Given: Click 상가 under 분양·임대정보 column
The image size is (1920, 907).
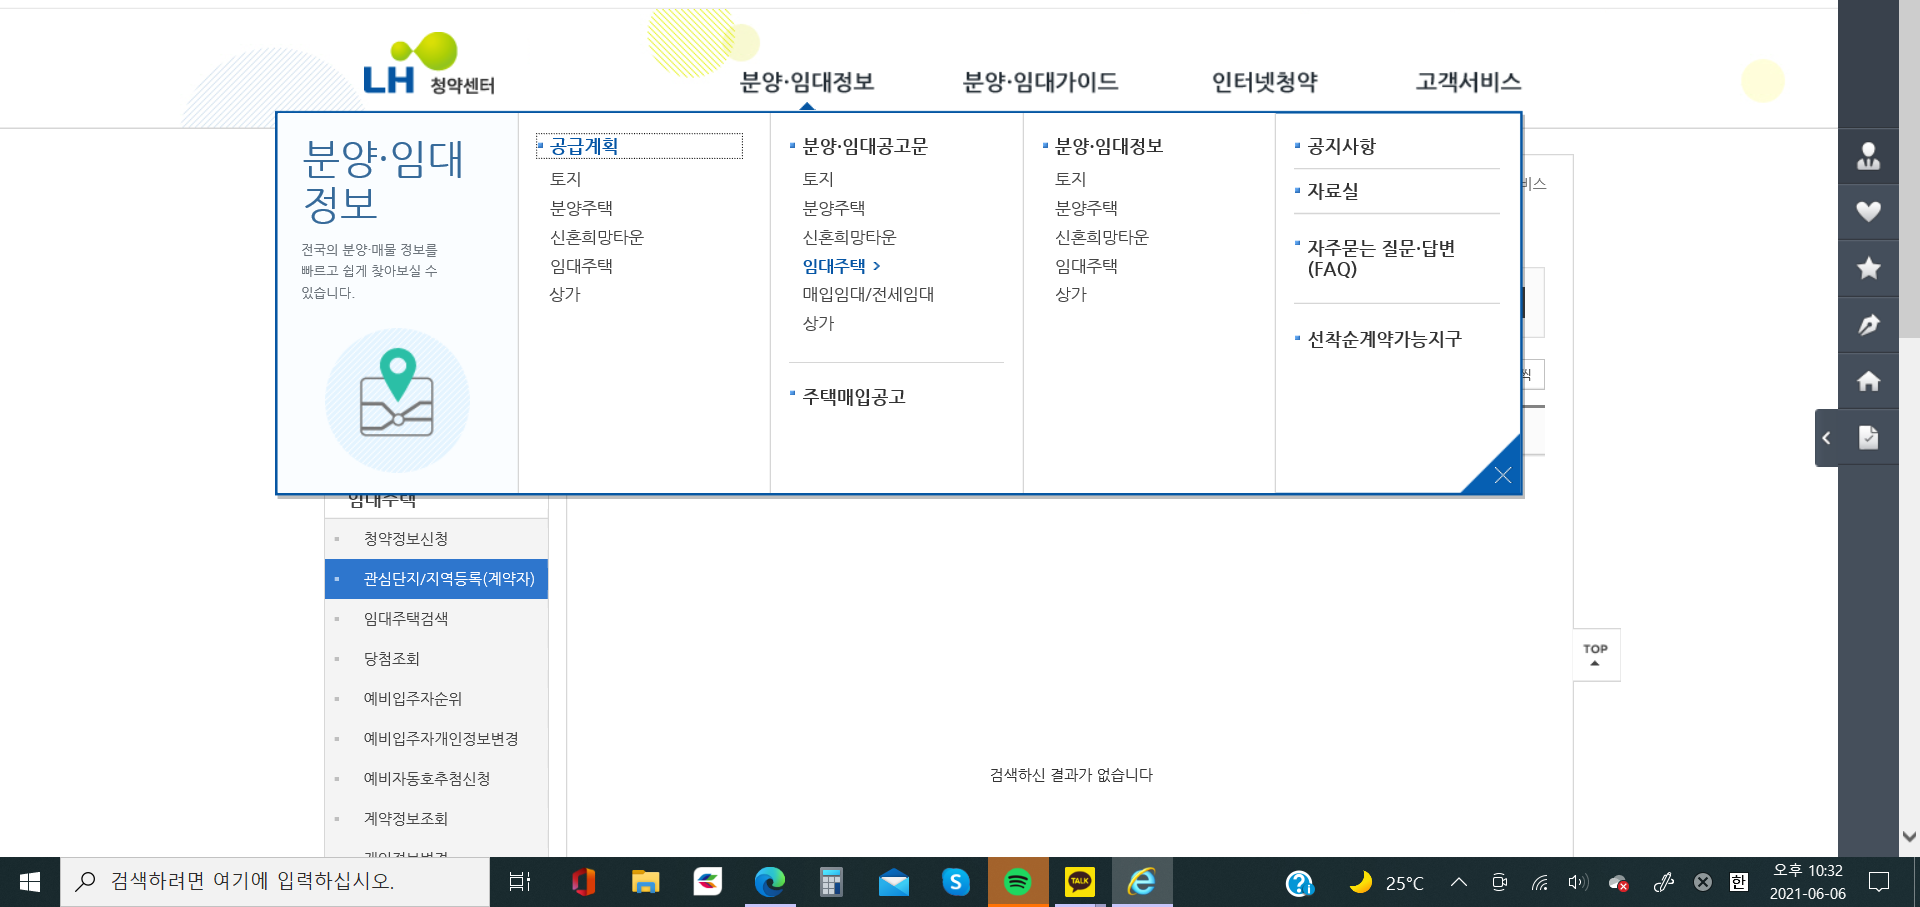Looking at the screenshot, I should tap(1071, 294).
